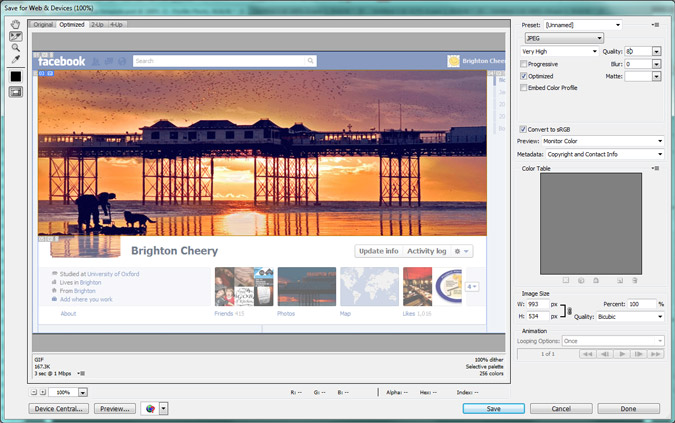Click the Save button

493,408
